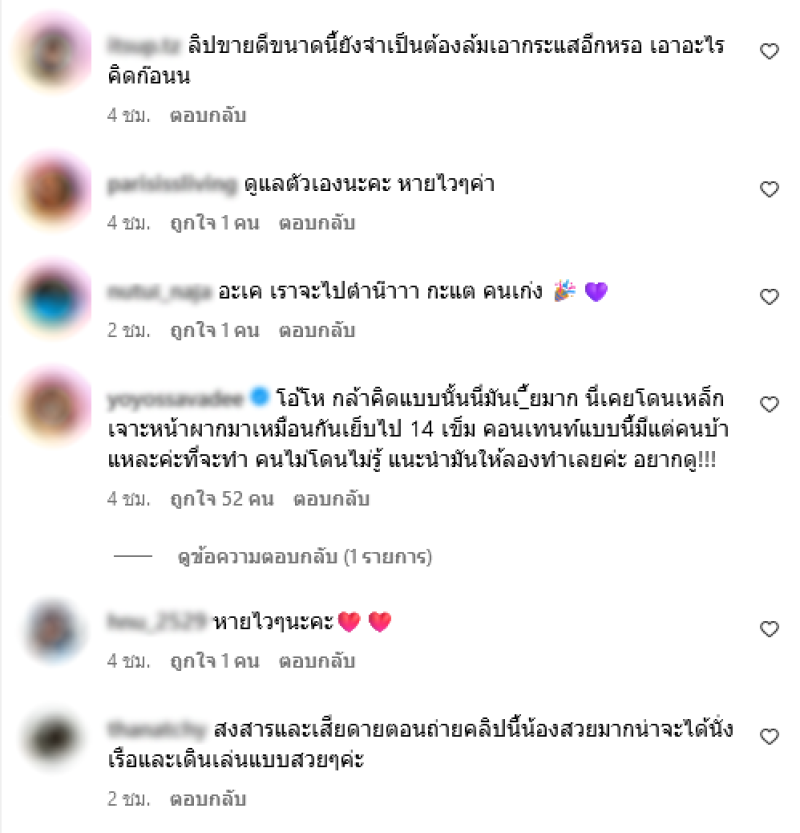Open the verified commenter's profile picture
Viewport: 800px width, 833px height.
(x=53, y=405)
